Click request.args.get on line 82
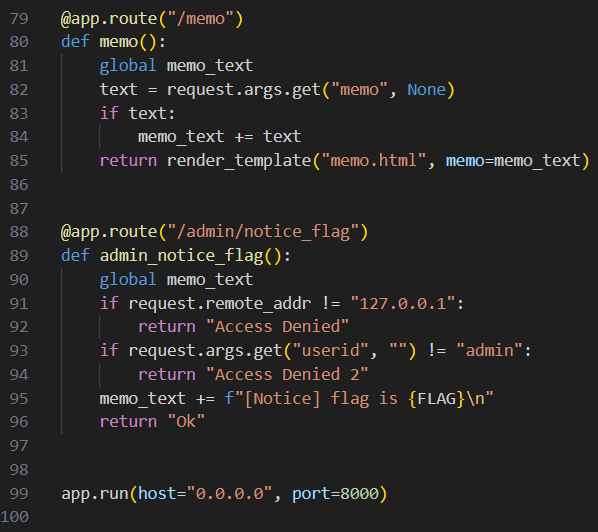 [x=244, y=90]
